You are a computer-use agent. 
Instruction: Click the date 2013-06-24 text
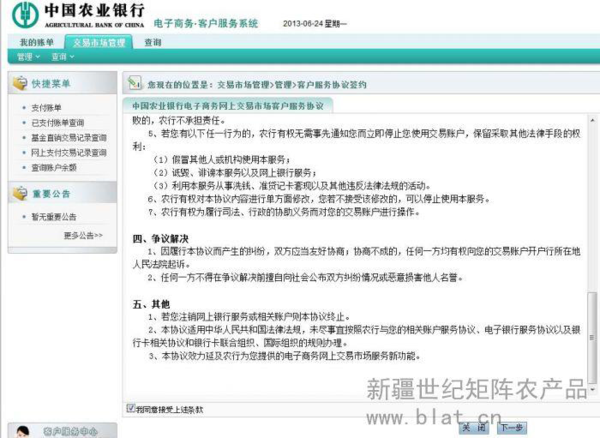(303, 24)
